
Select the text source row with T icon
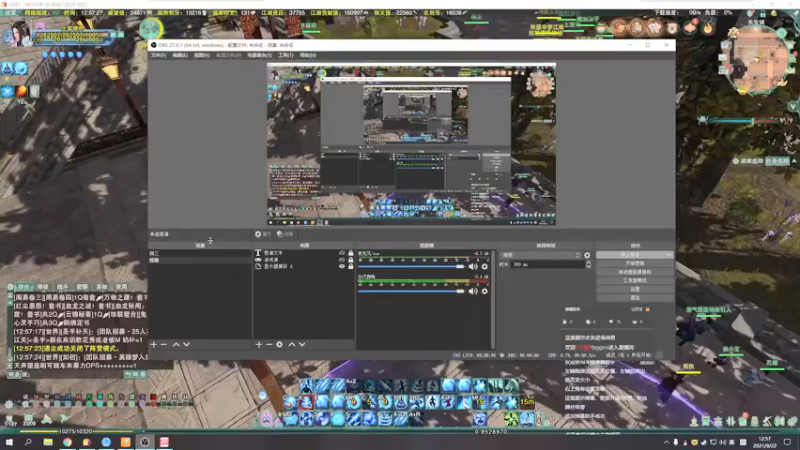[x=304, y=253]
